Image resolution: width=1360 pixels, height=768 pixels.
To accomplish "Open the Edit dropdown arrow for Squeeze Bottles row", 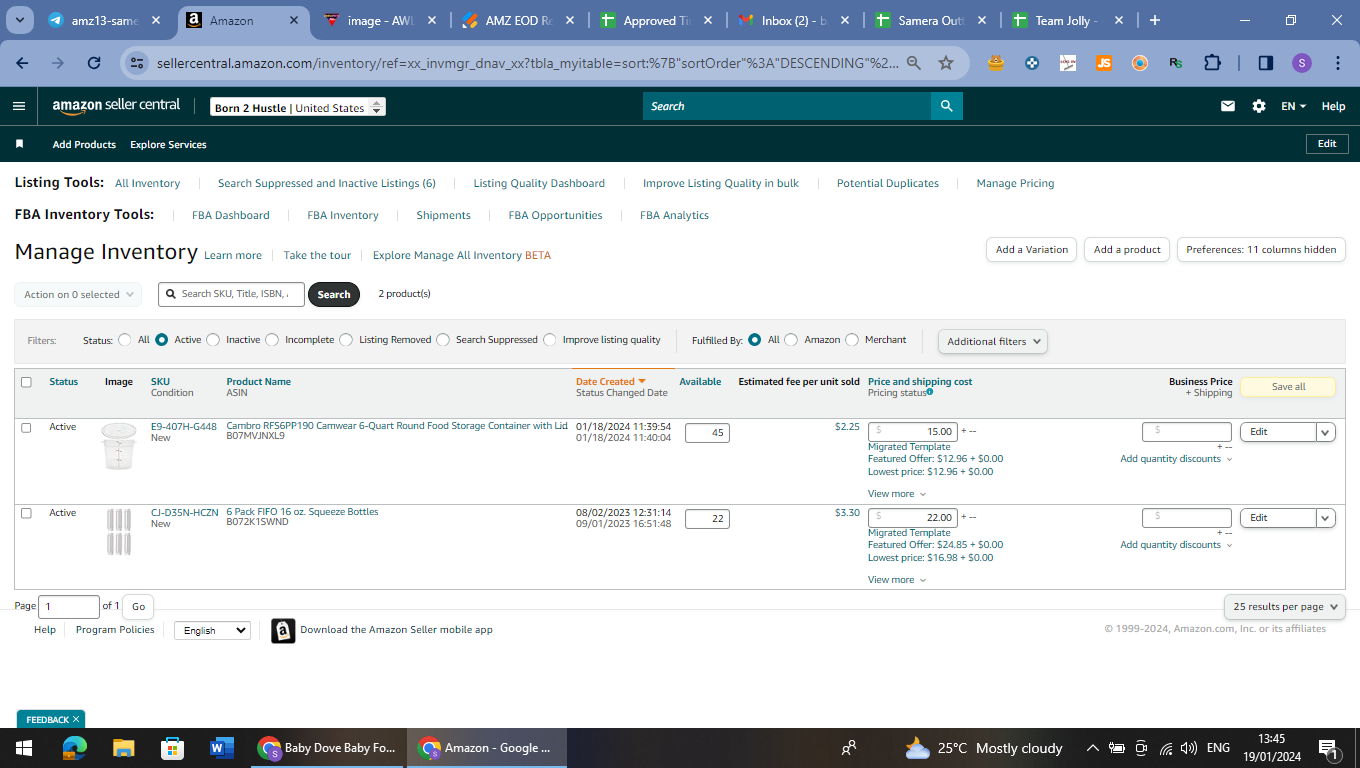I will [x=1326, y=518].
